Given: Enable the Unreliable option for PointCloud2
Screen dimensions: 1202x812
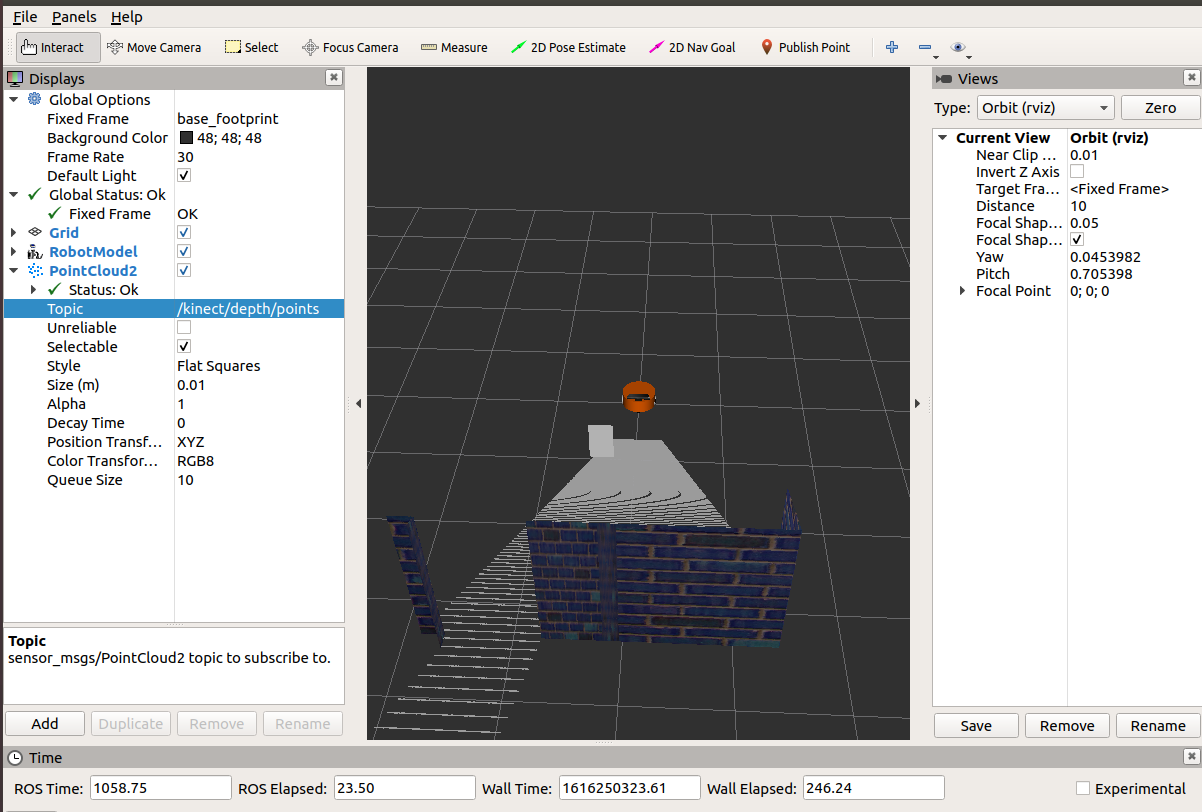Looking at the screenshot, I should (183, 327).
